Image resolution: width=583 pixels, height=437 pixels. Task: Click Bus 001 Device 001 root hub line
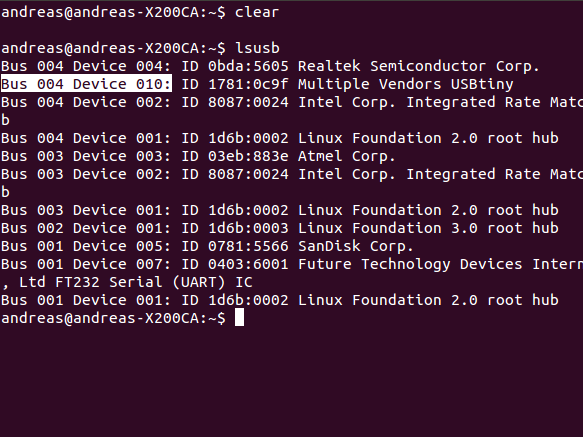(x=280, y=300)
